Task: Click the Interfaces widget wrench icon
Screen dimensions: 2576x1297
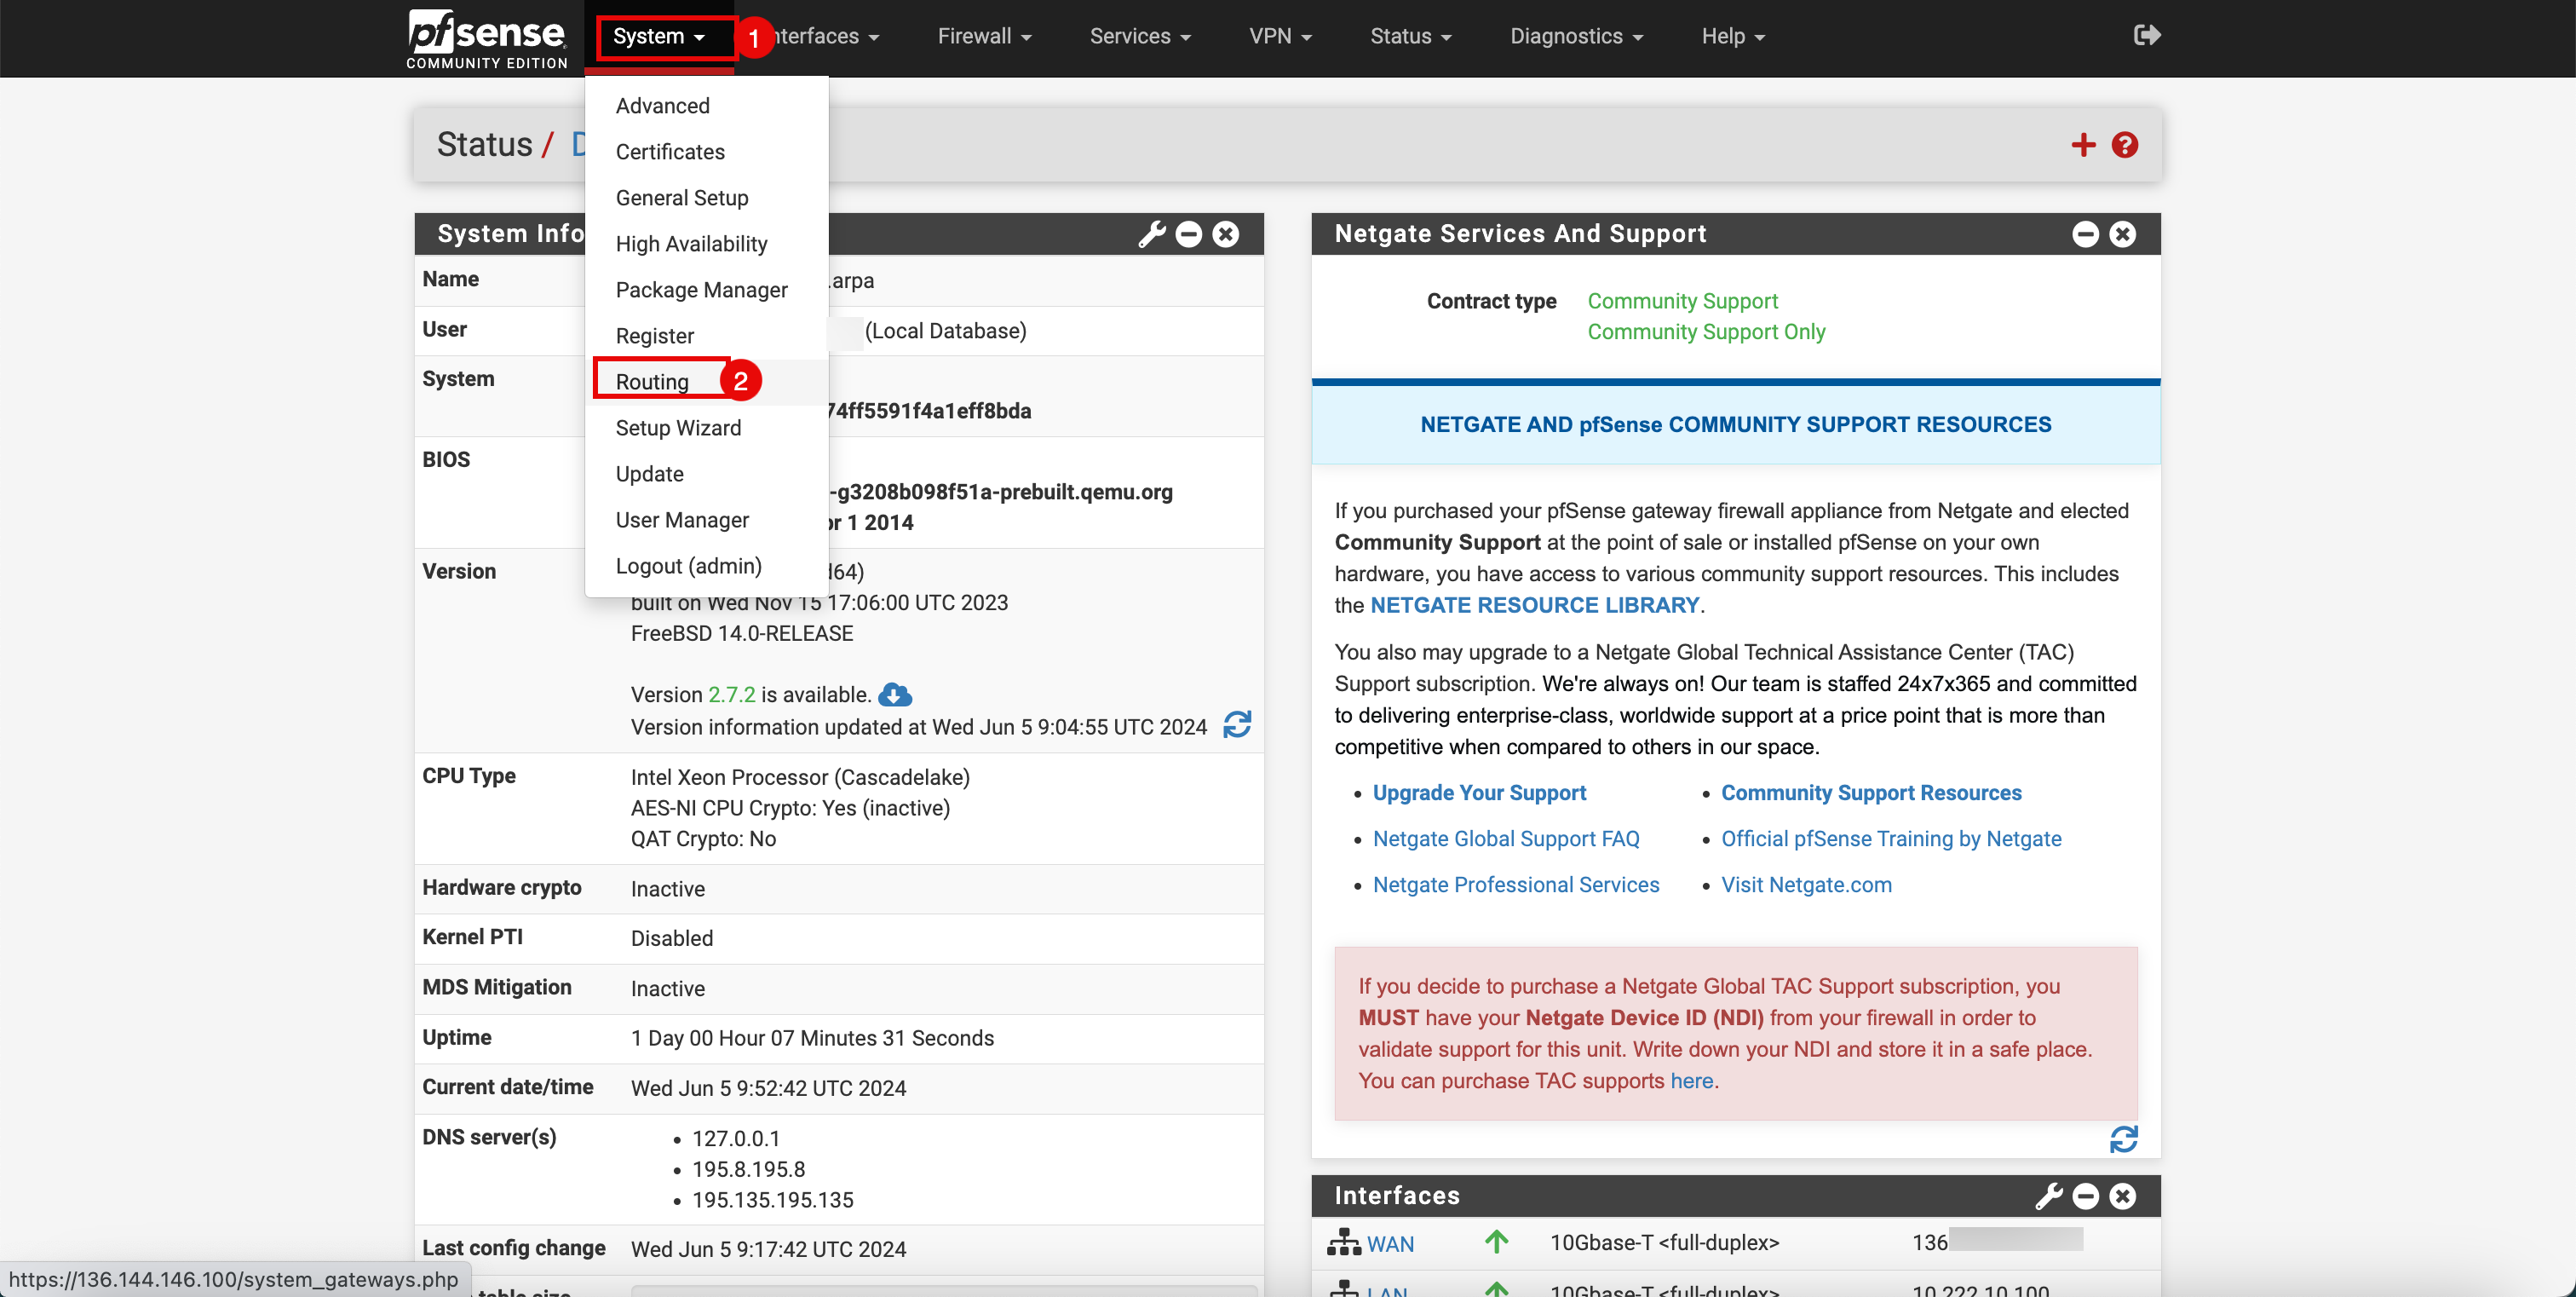Action: [2048, 1196]
